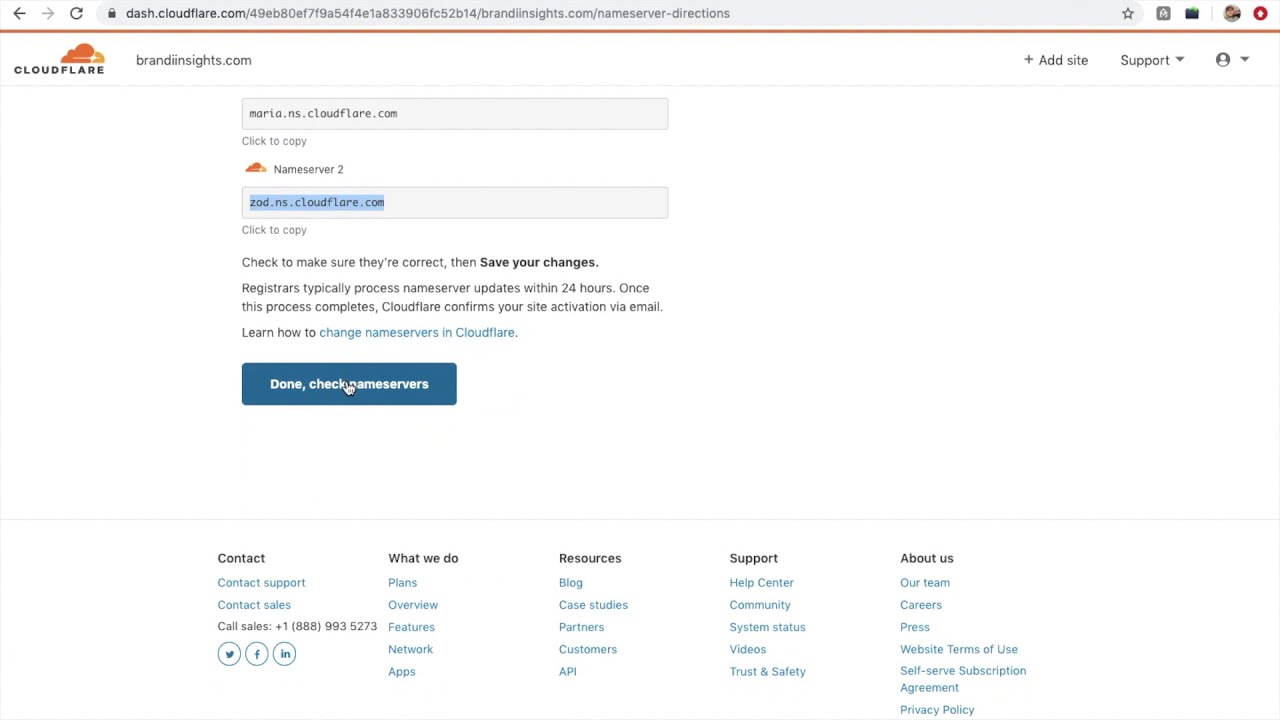This screenshot has height=720, width=1280.
Task: Open the account user menu
Action: point(1232,60)
